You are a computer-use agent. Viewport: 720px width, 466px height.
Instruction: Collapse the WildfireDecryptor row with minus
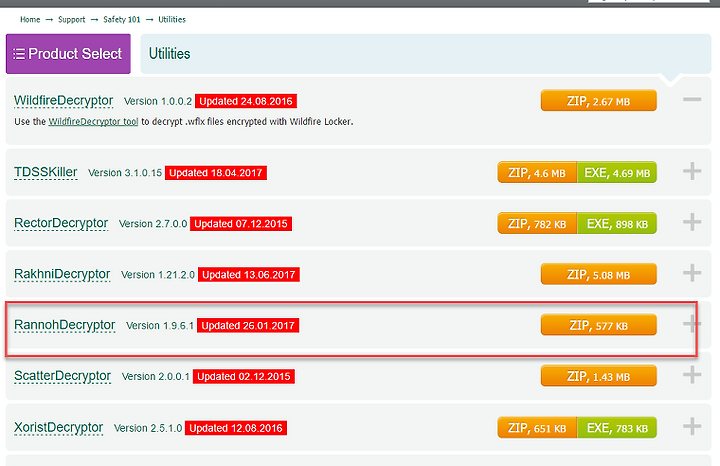(692, 100)
